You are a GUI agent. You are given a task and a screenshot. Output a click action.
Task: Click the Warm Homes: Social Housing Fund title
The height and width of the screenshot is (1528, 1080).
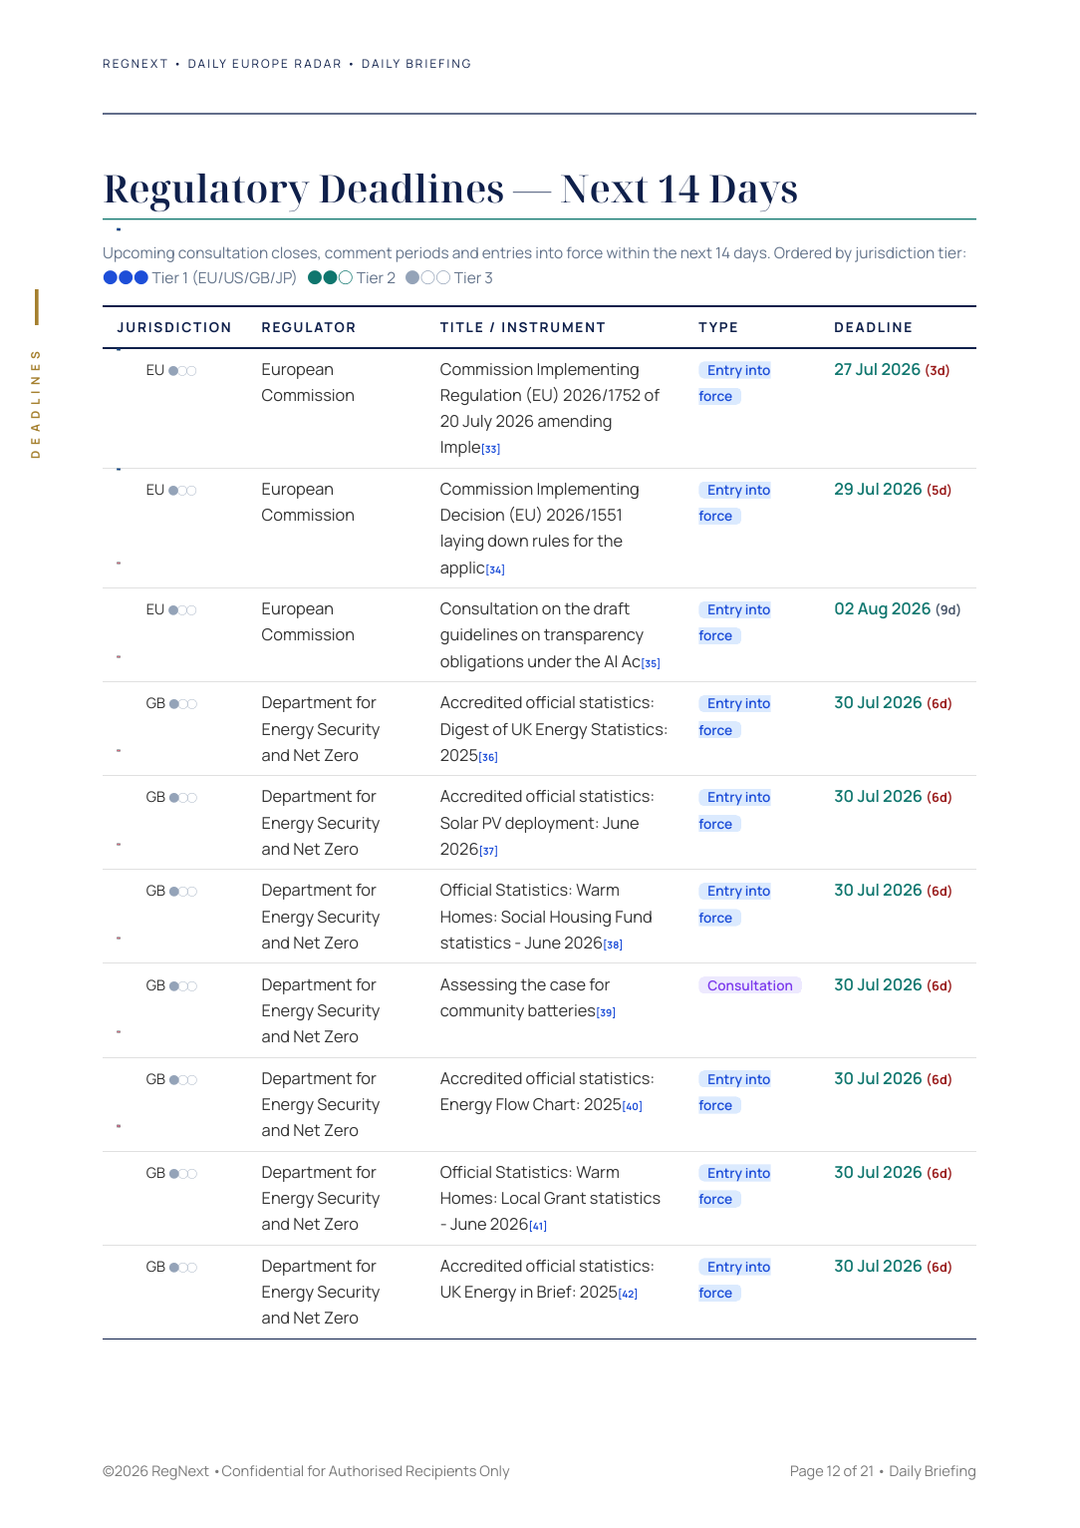(546, 917)
